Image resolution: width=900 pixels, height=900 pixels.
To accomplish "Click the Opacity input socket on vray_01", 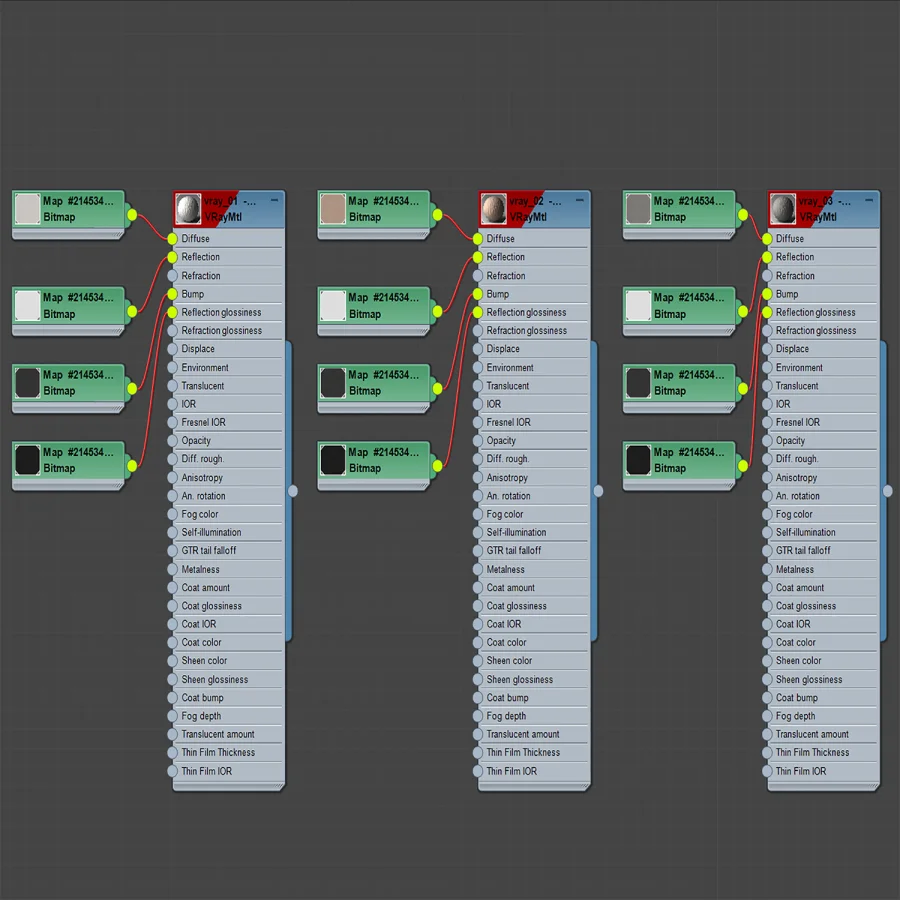I will pos(172,440).
